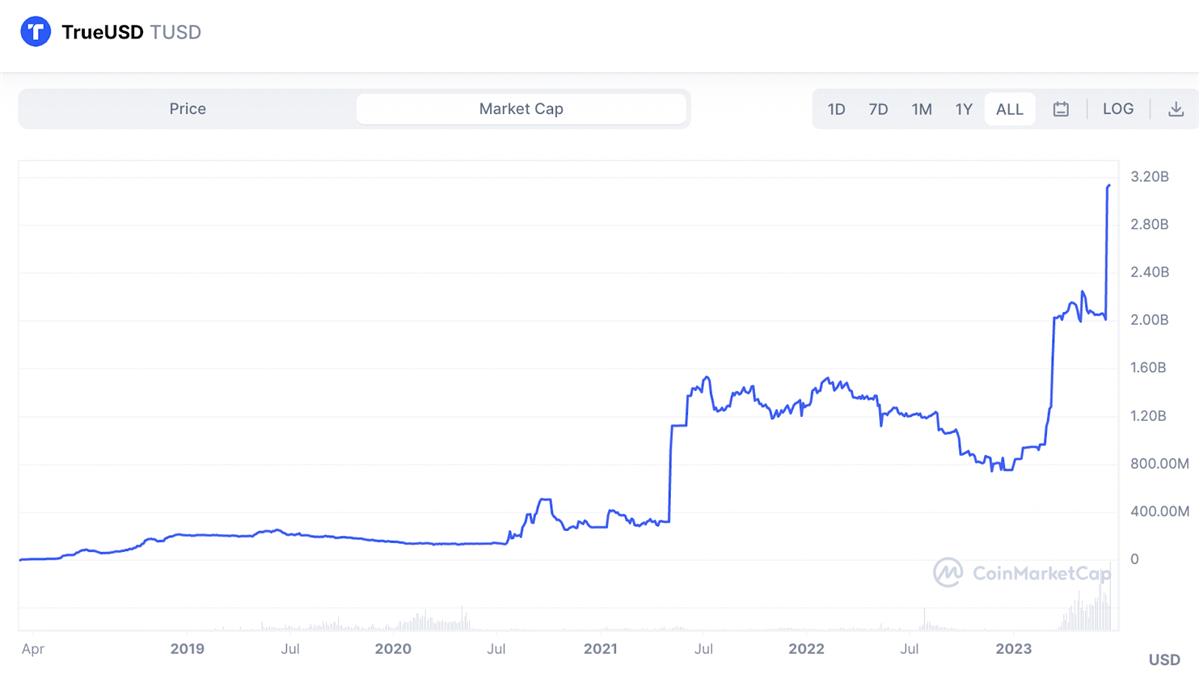Viewport: 1200px width, 674px height.
Task: Click the chart's peak near 3.20B
Action: tap(1108, 186)
